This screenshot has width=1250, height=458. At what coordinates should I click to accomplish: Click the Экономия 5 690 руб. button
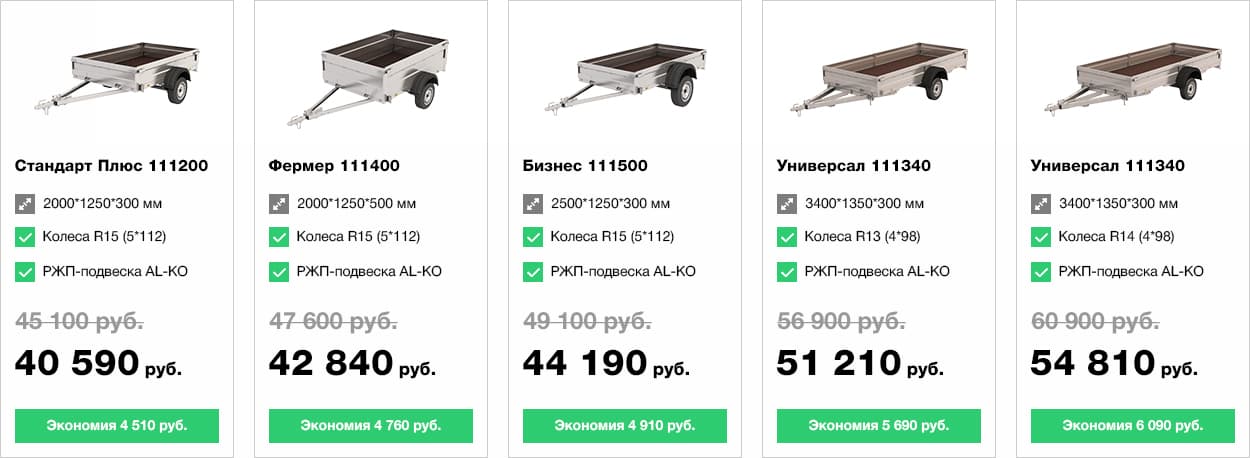click(x=879, y=425)
